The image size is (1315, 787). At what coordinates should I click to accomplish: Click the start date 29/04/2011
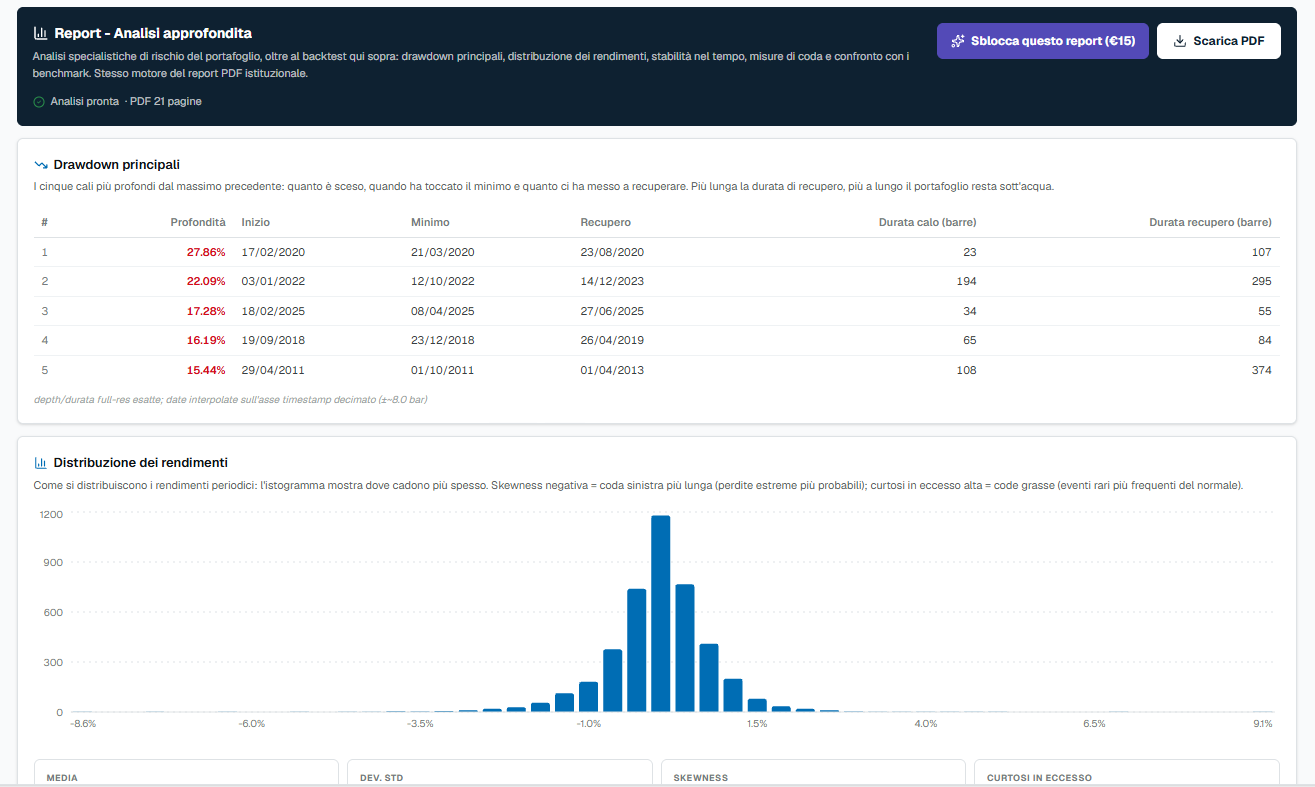pyautogui.click(x=273, y=370)
